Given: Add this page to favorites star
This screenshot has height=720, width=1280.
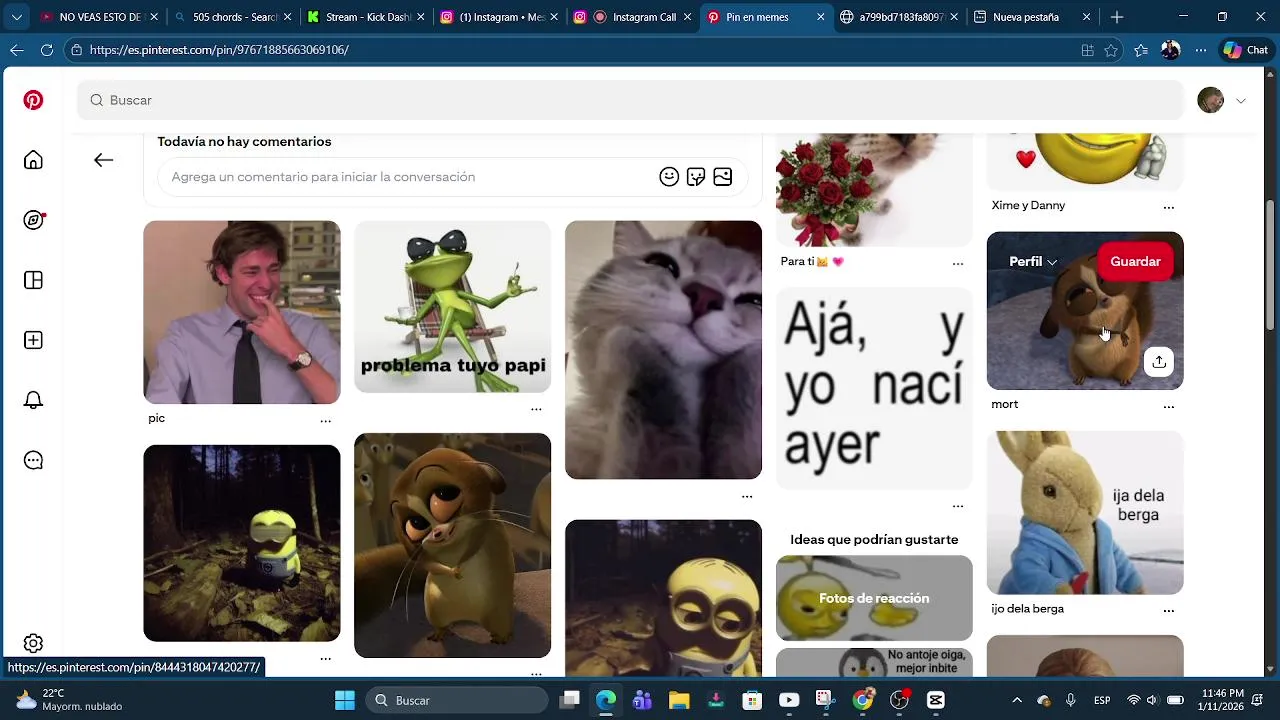Looking at the screenshot, I should (1111, 50).
